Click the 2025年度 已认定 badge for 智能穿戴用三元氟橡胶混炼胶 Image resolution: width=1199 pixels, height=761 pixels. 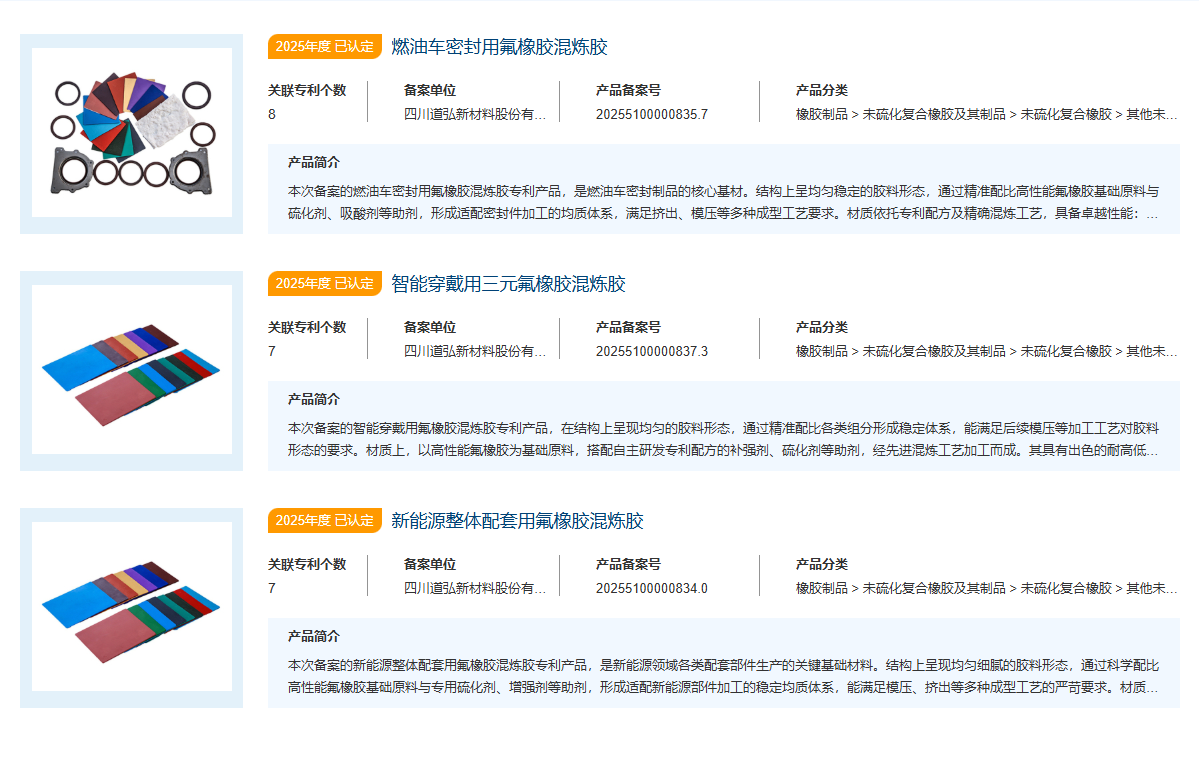[x=324, y=284]
